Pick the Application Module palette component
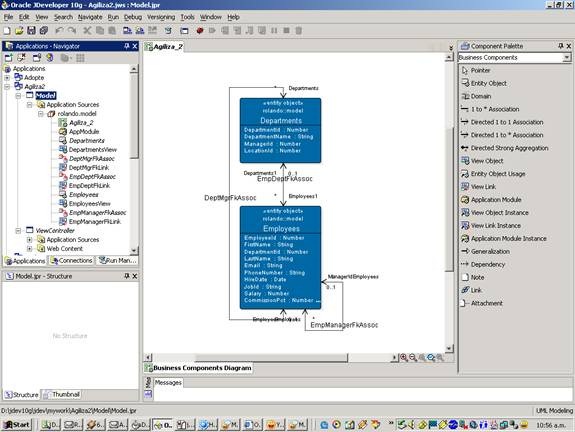 [491, 199]
